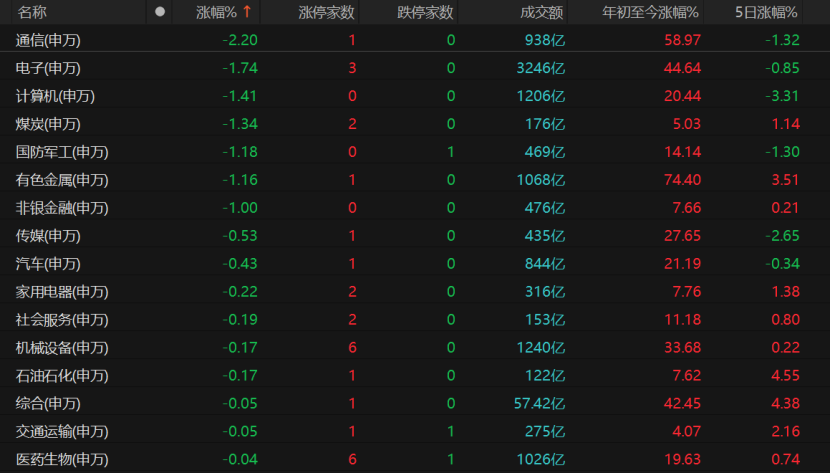830x473 pixels.
Task: Click the -1.74 change value for 电子
Action: point(240,68)
